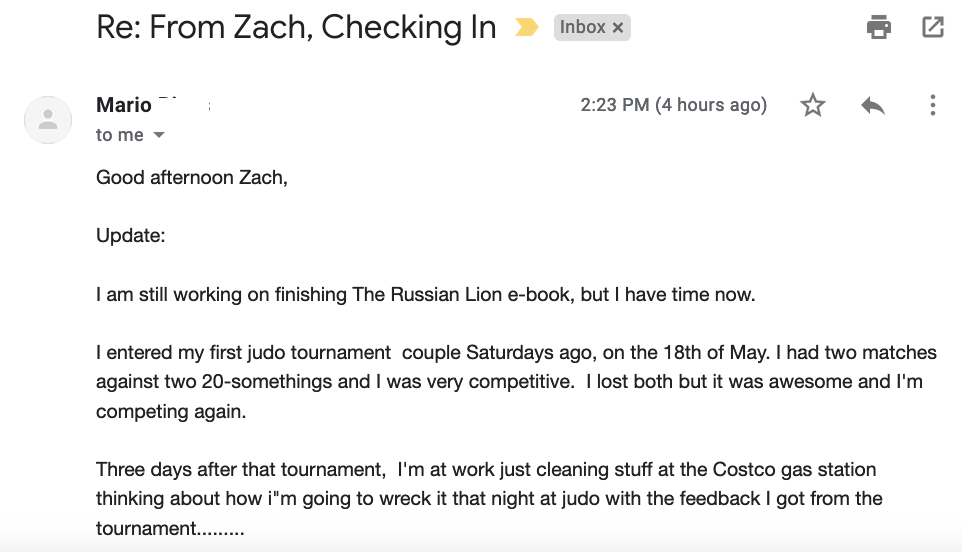Expand recipient details arrow beside 'to me'
962x552 pixels.
[x=159, y=135]
